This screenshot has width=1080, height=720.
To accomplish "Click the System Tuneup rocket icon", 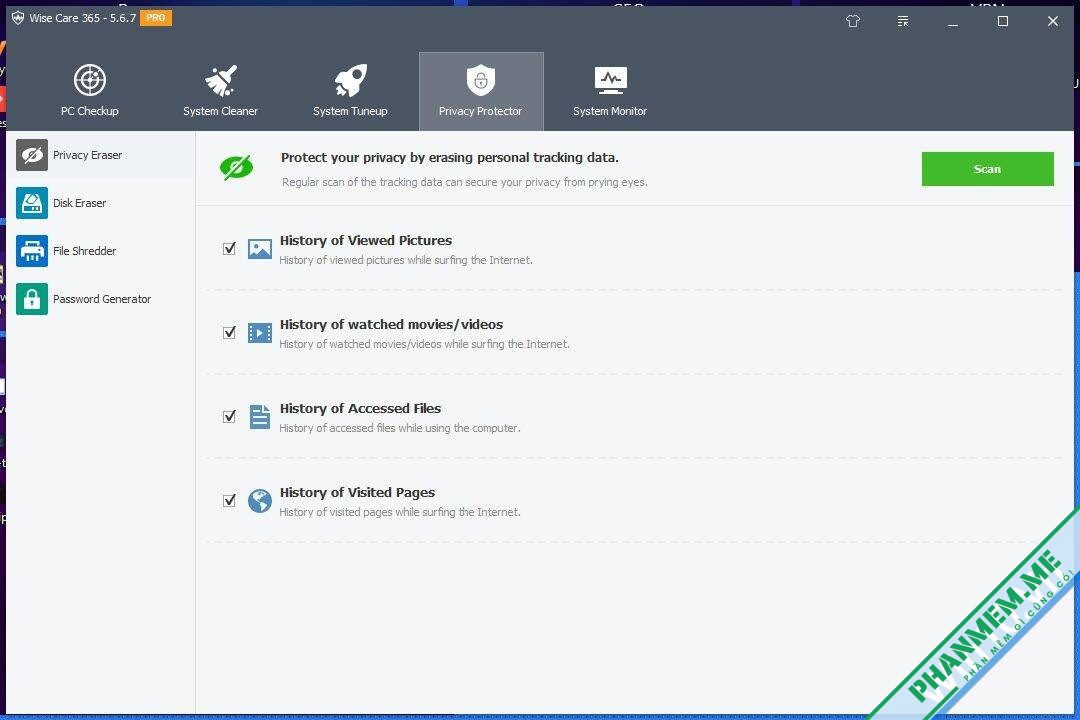I will coord(351,80).
